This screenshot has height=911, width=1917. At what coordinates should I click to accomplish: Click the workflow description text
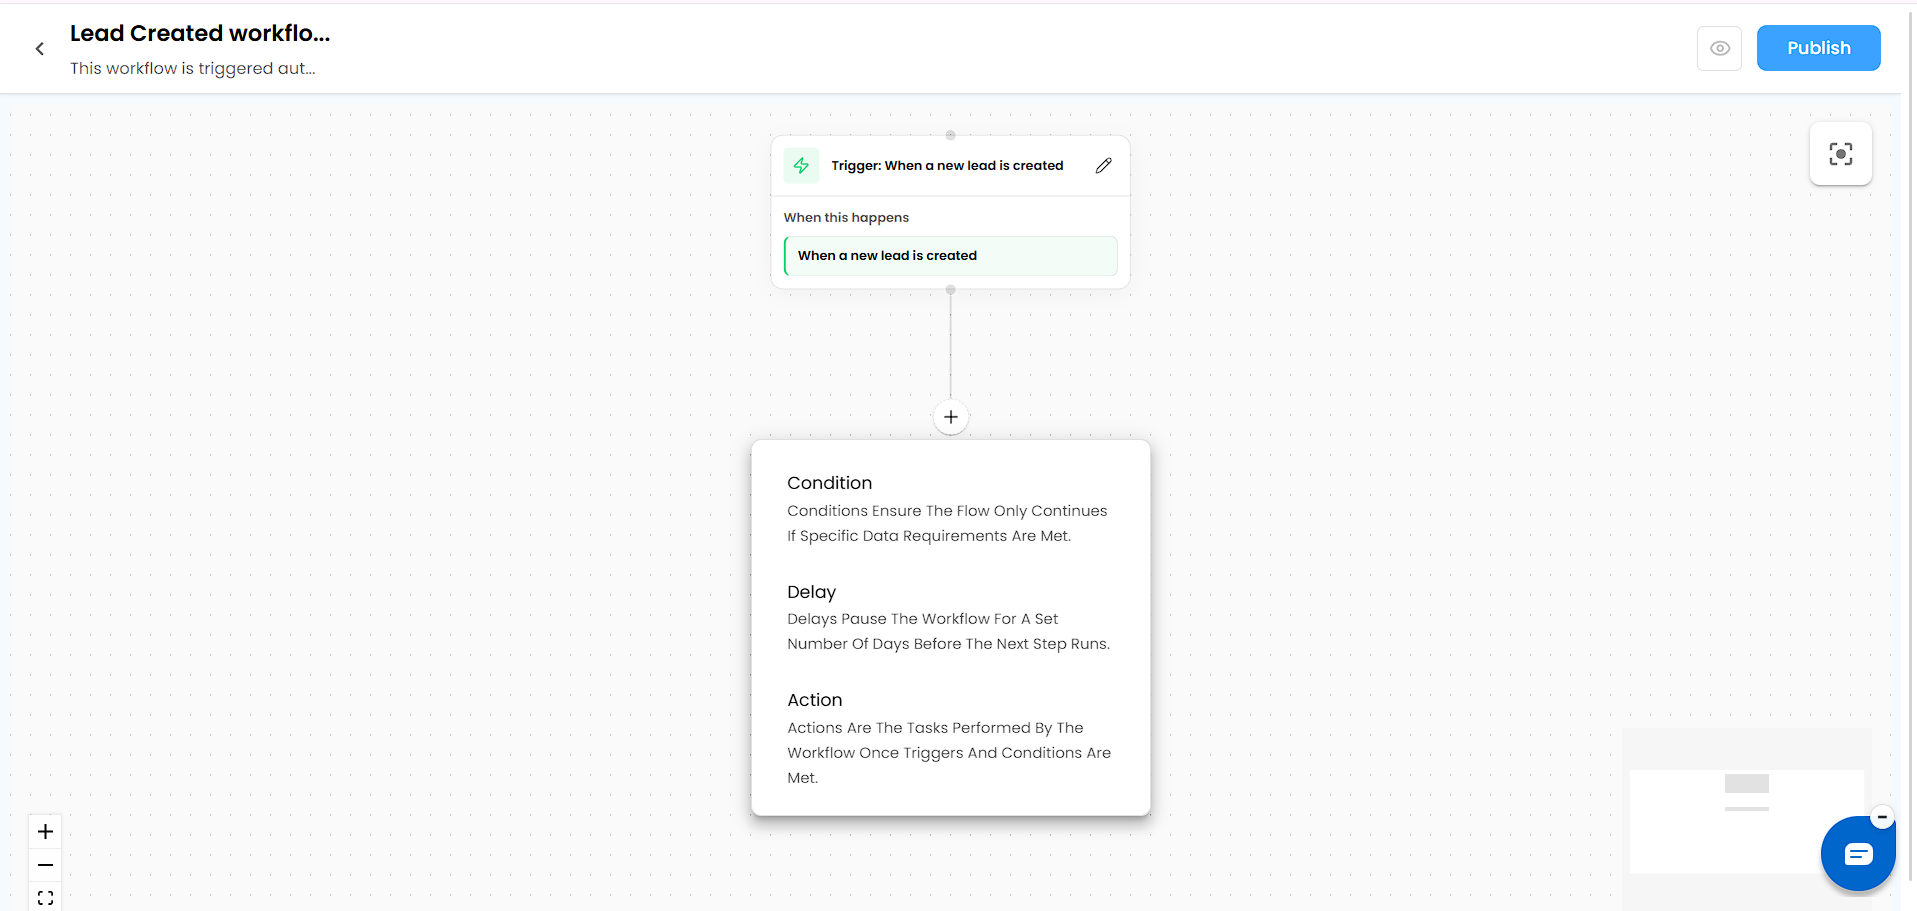point(193,68)
